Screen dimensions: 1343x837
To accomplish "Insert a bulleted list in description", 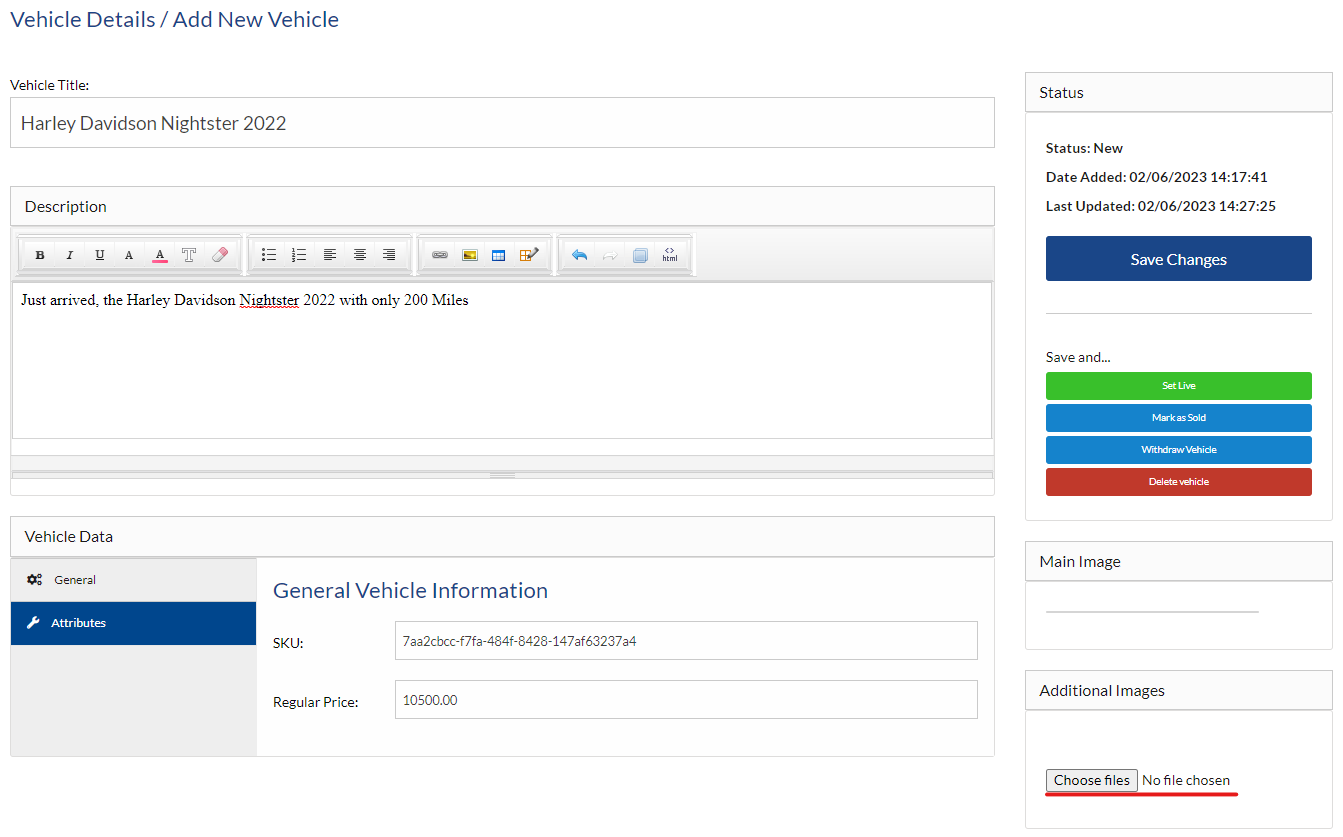I will pos(269,255).
